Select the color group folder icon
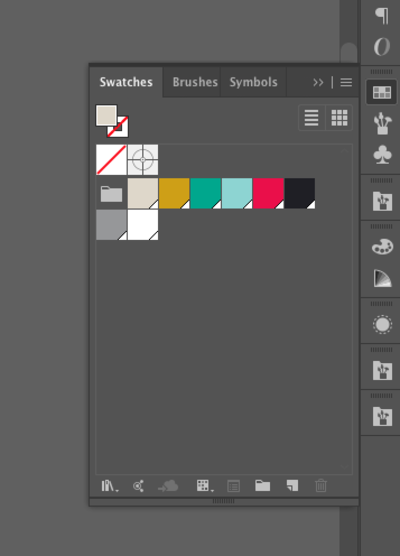The height and width of the screenshot is (556, 400). pos(111,194)
